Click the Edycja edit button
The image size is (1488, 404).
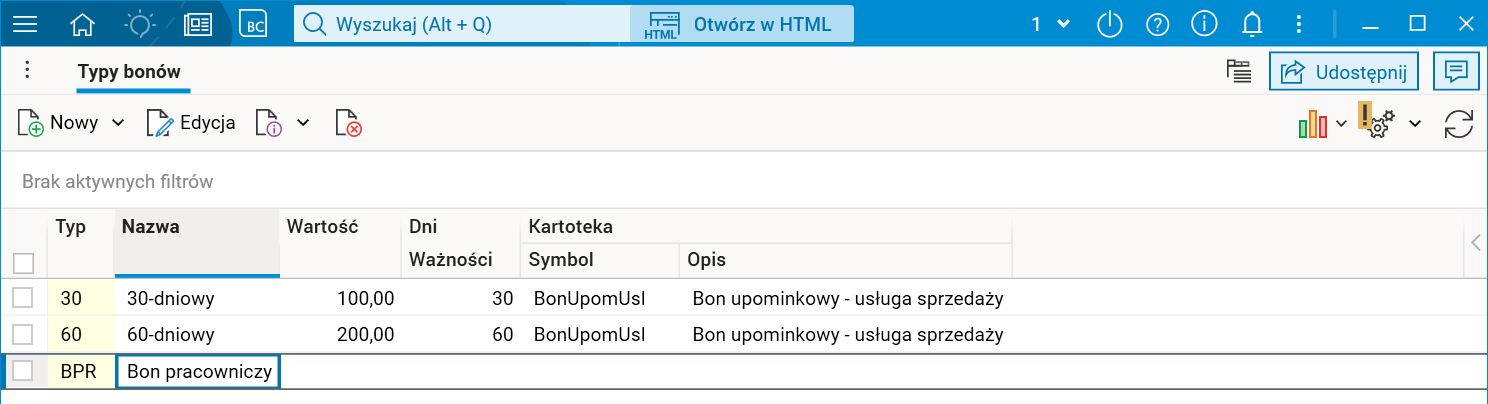[x=191, y=123]
